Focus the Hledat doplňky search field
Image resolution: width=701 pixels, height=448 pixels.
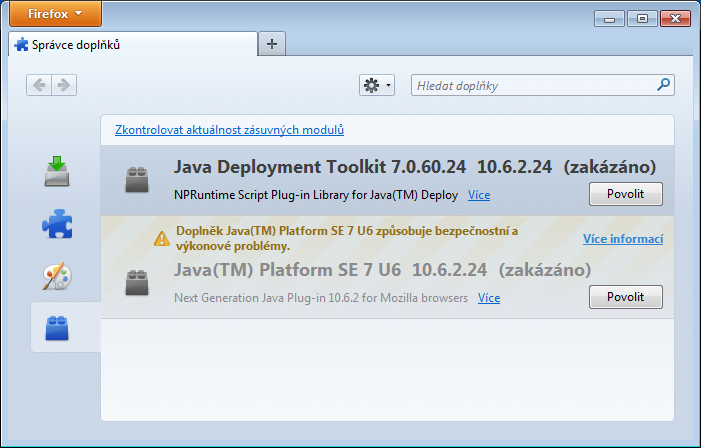click(x=543, y=85)
